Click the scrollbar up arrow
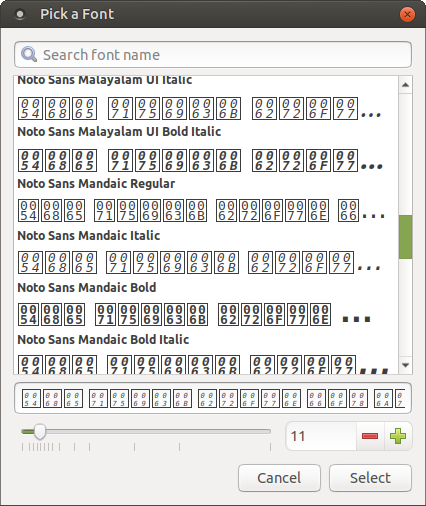This screenshot has height=506, width=426. (x=405, y=85)
